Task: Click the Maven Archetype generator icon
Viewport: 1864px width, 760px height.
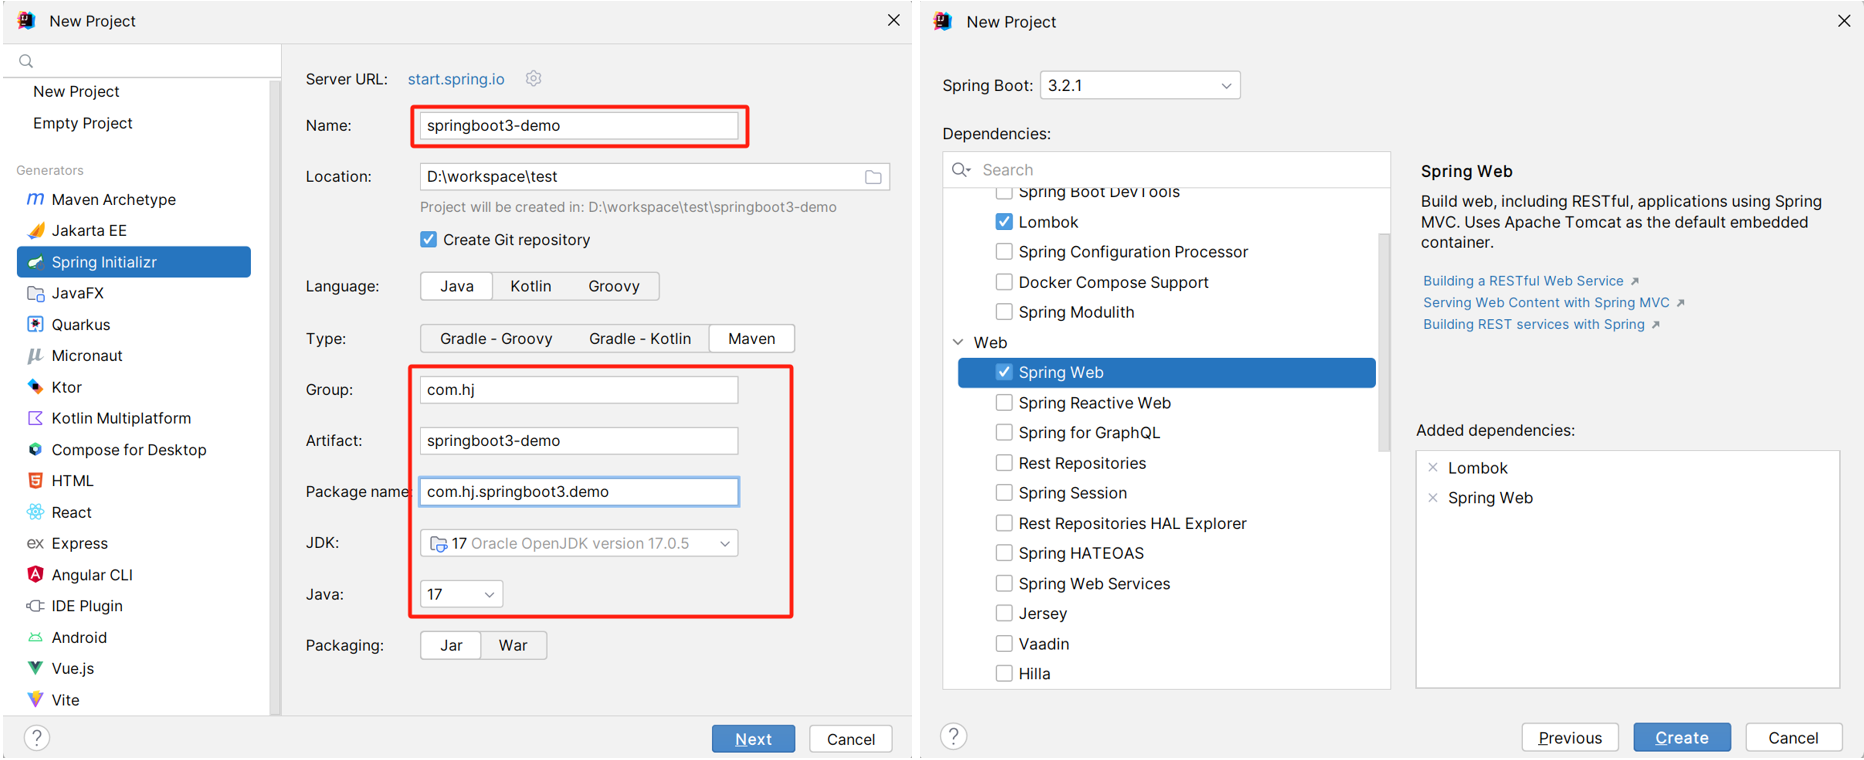Action: 35,199
